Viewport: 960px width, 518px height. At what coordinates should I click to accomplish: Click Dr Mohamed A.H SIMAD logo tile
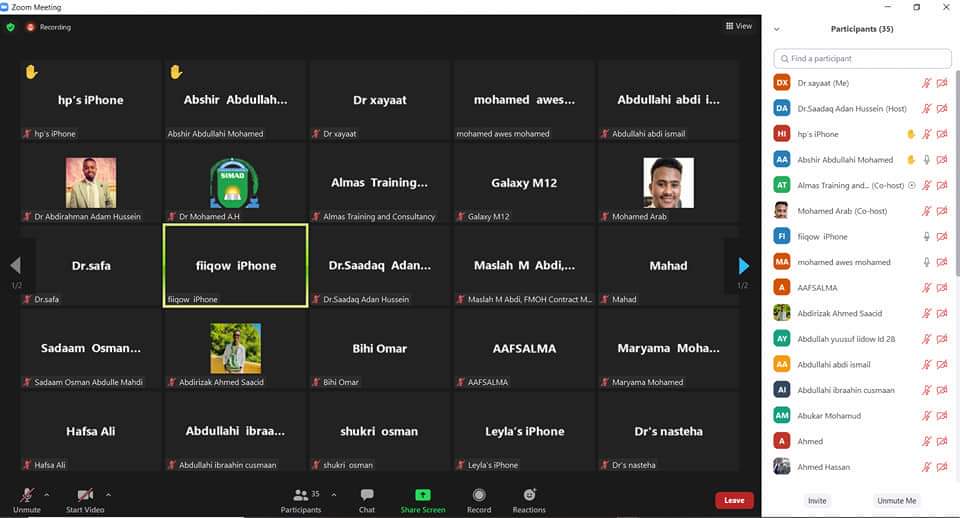234,182
